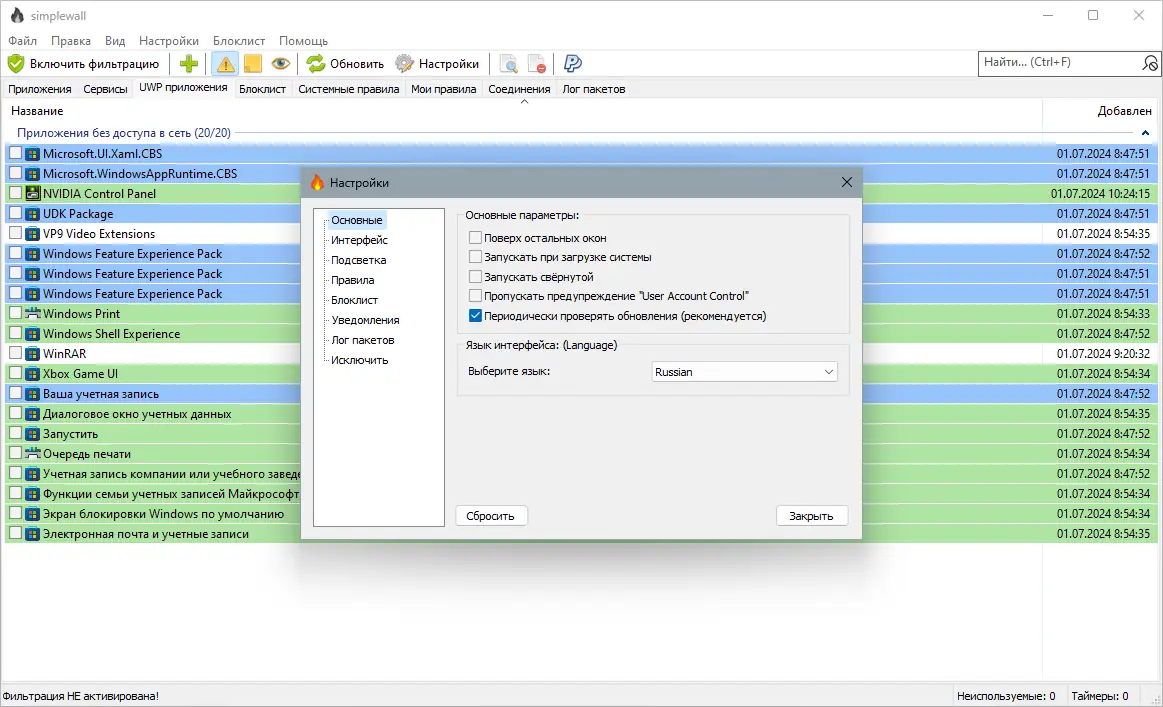Uncheck Периодически проверять обновления
This screenshot has width=1163, height=707.
475,316
